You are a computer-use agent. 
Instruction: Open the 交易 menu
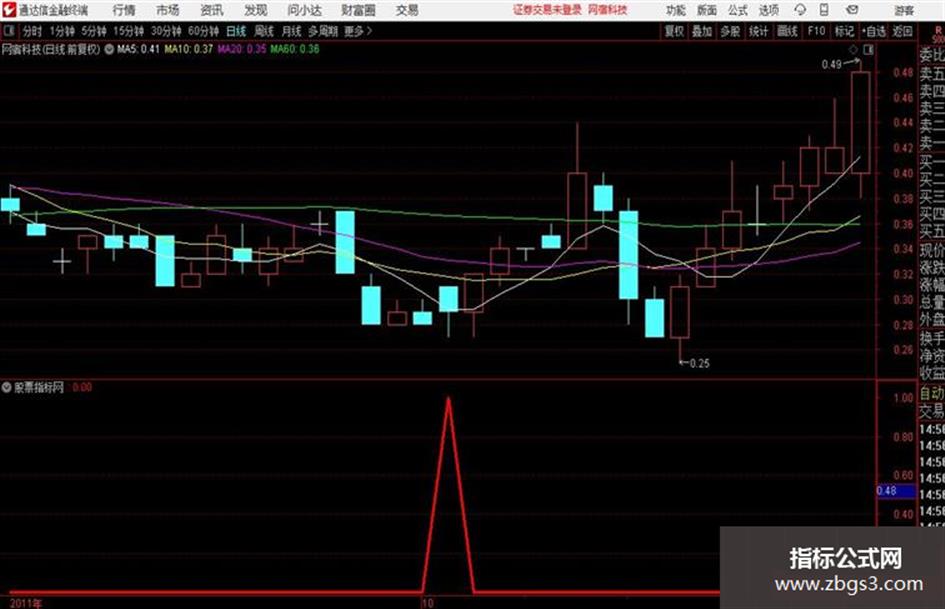click(407, 10)
